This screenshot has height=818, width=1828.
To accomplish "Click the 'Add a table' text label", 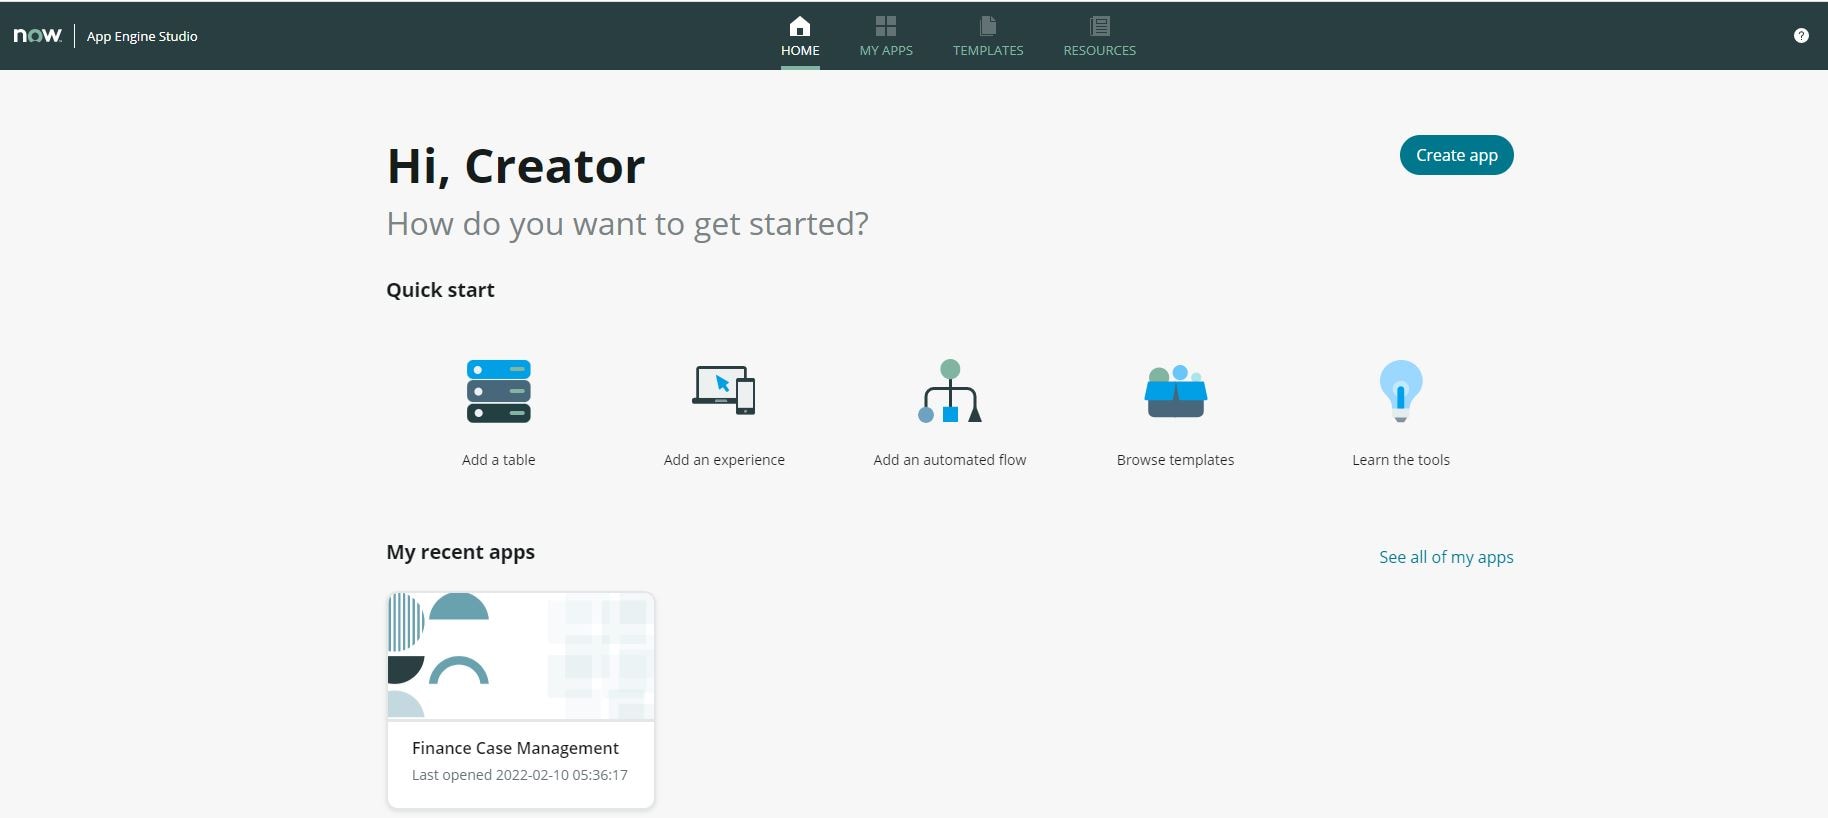I will click(499, 460).
